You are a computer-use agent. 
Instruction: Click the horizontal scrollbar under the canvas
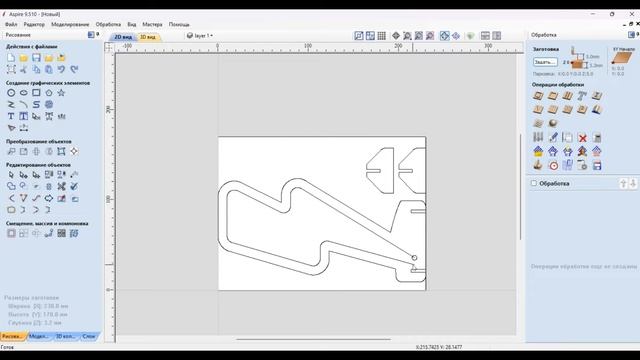313,339
